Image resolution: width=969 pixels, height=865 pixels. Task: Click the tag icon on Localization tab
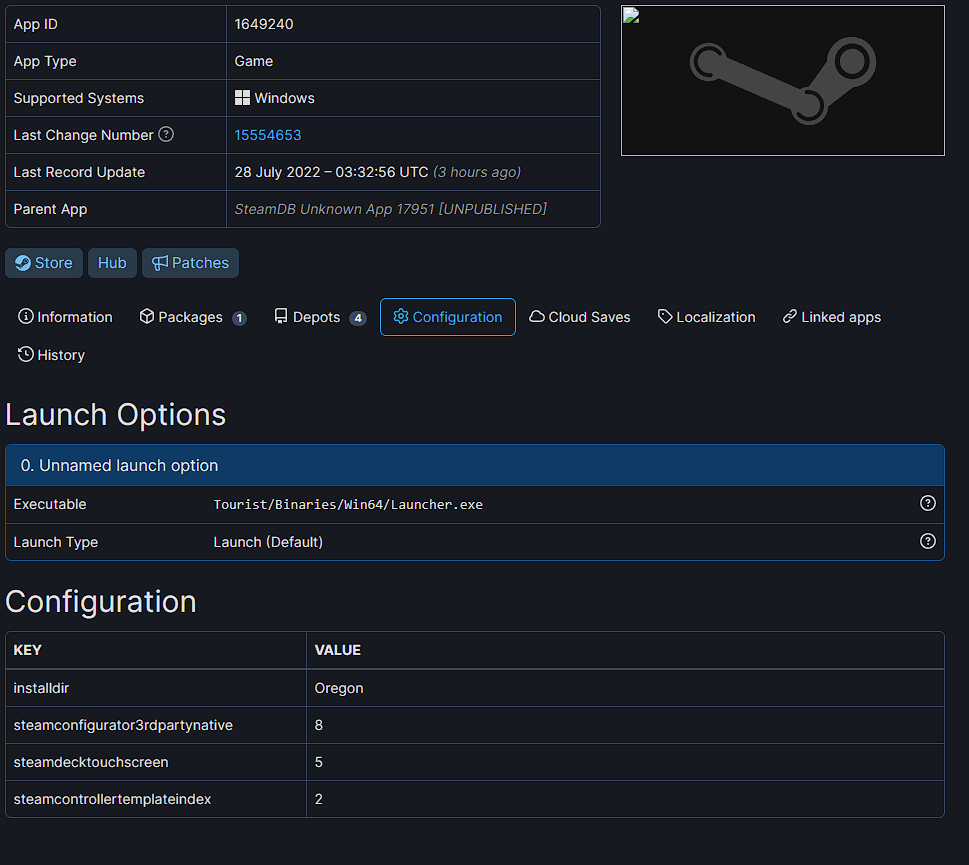(665, 317)
